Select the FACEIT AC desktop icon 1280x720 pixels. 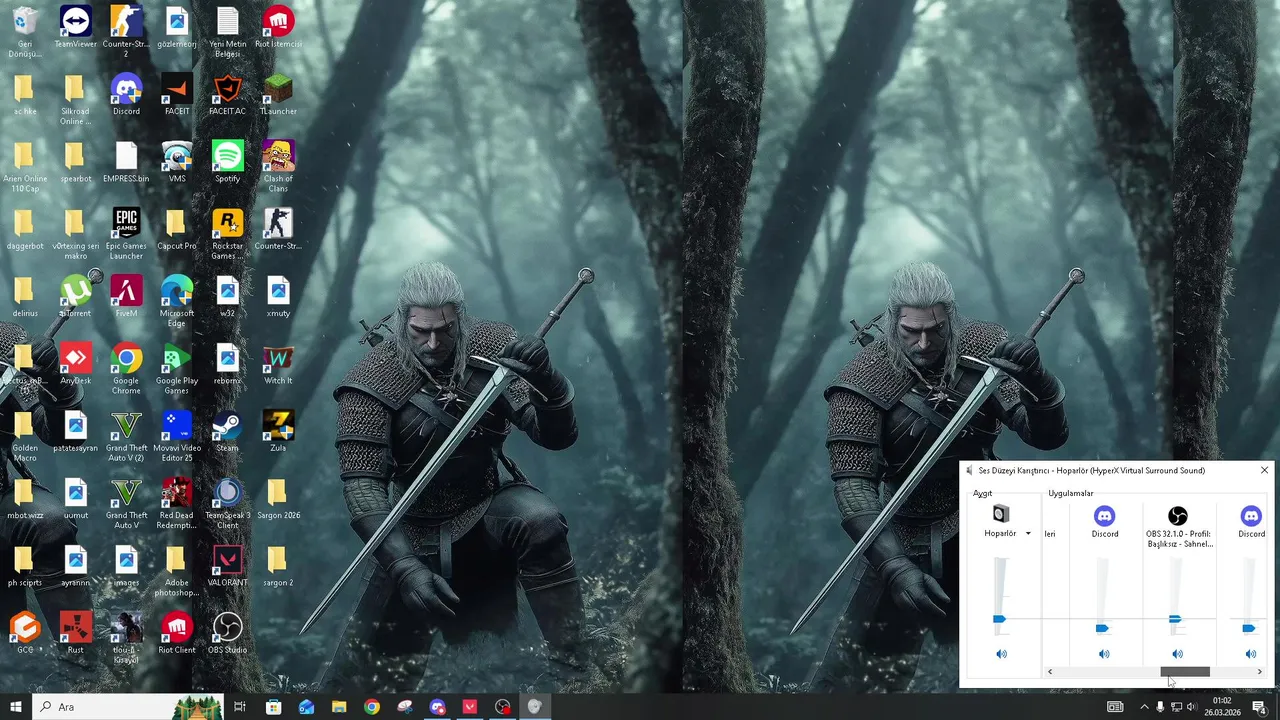click(227, 95)
